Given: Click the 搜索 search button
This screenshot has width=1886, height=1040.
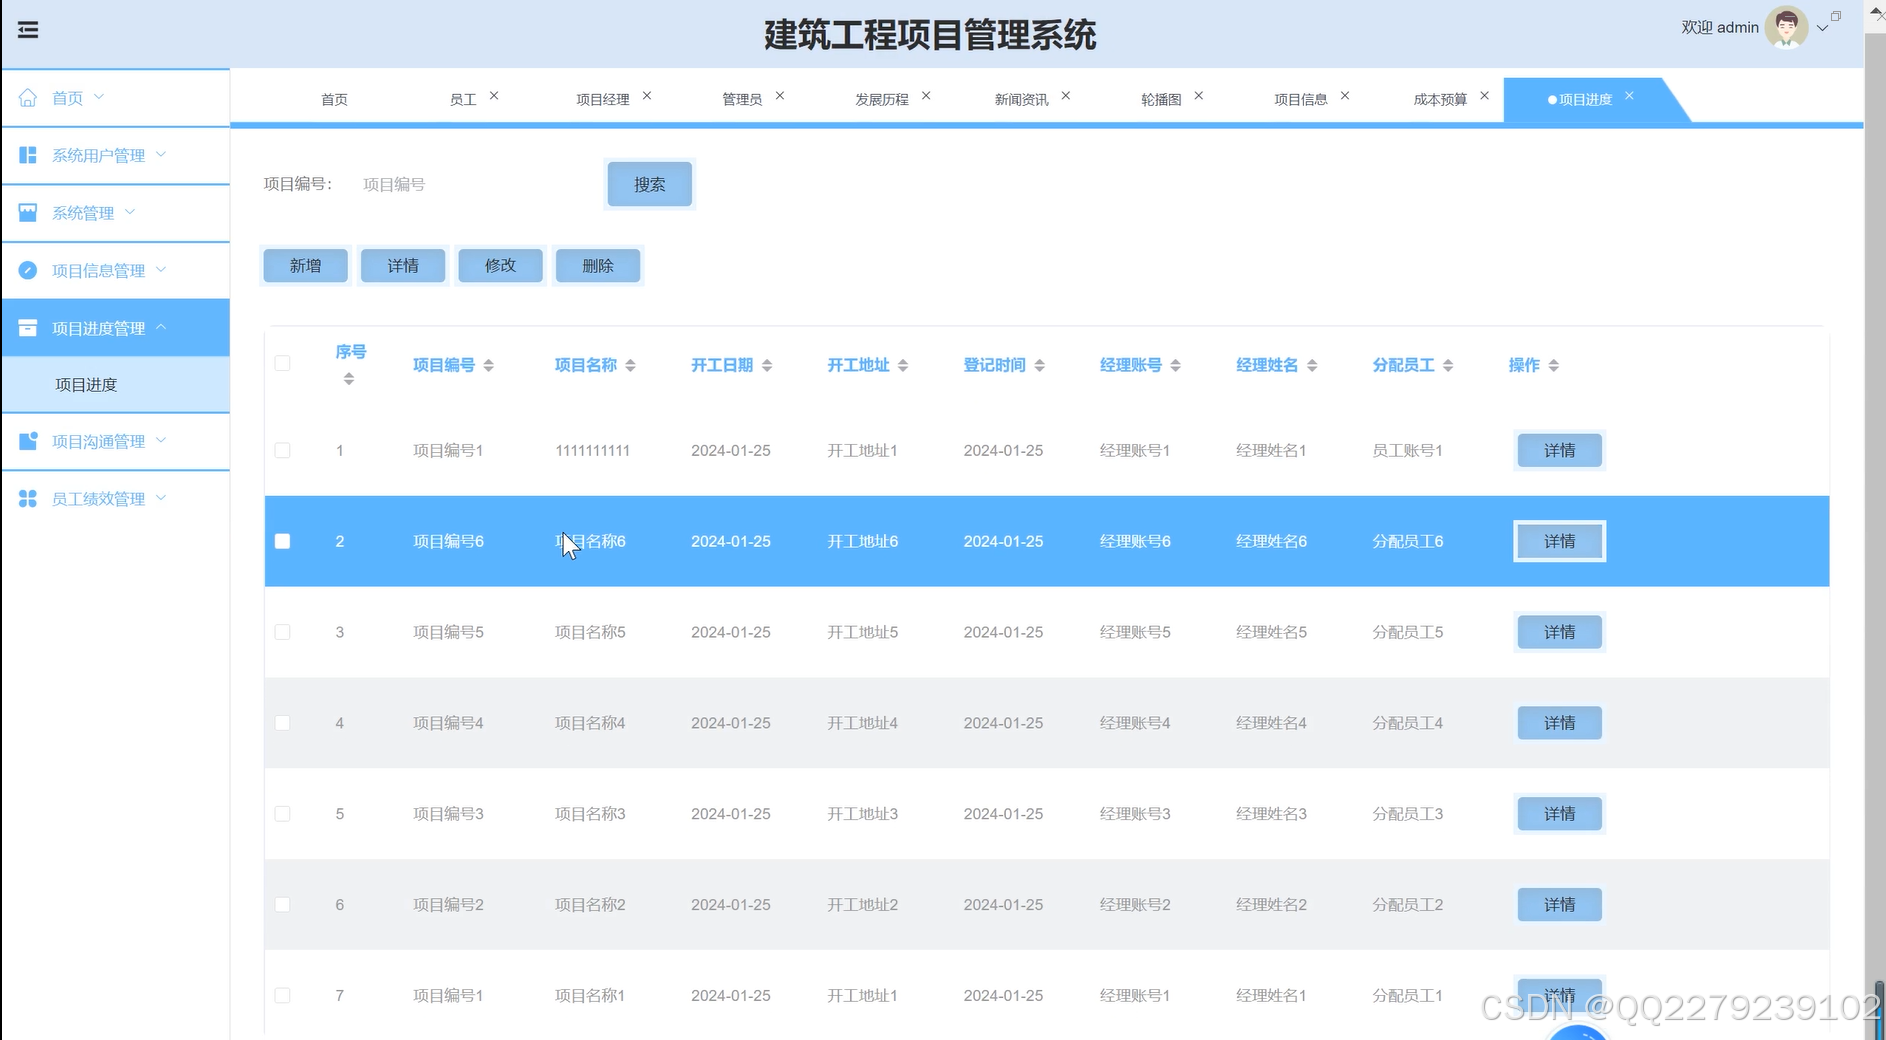Looking at the screenshot, I should pyautogui.click(x=649, y=184).
